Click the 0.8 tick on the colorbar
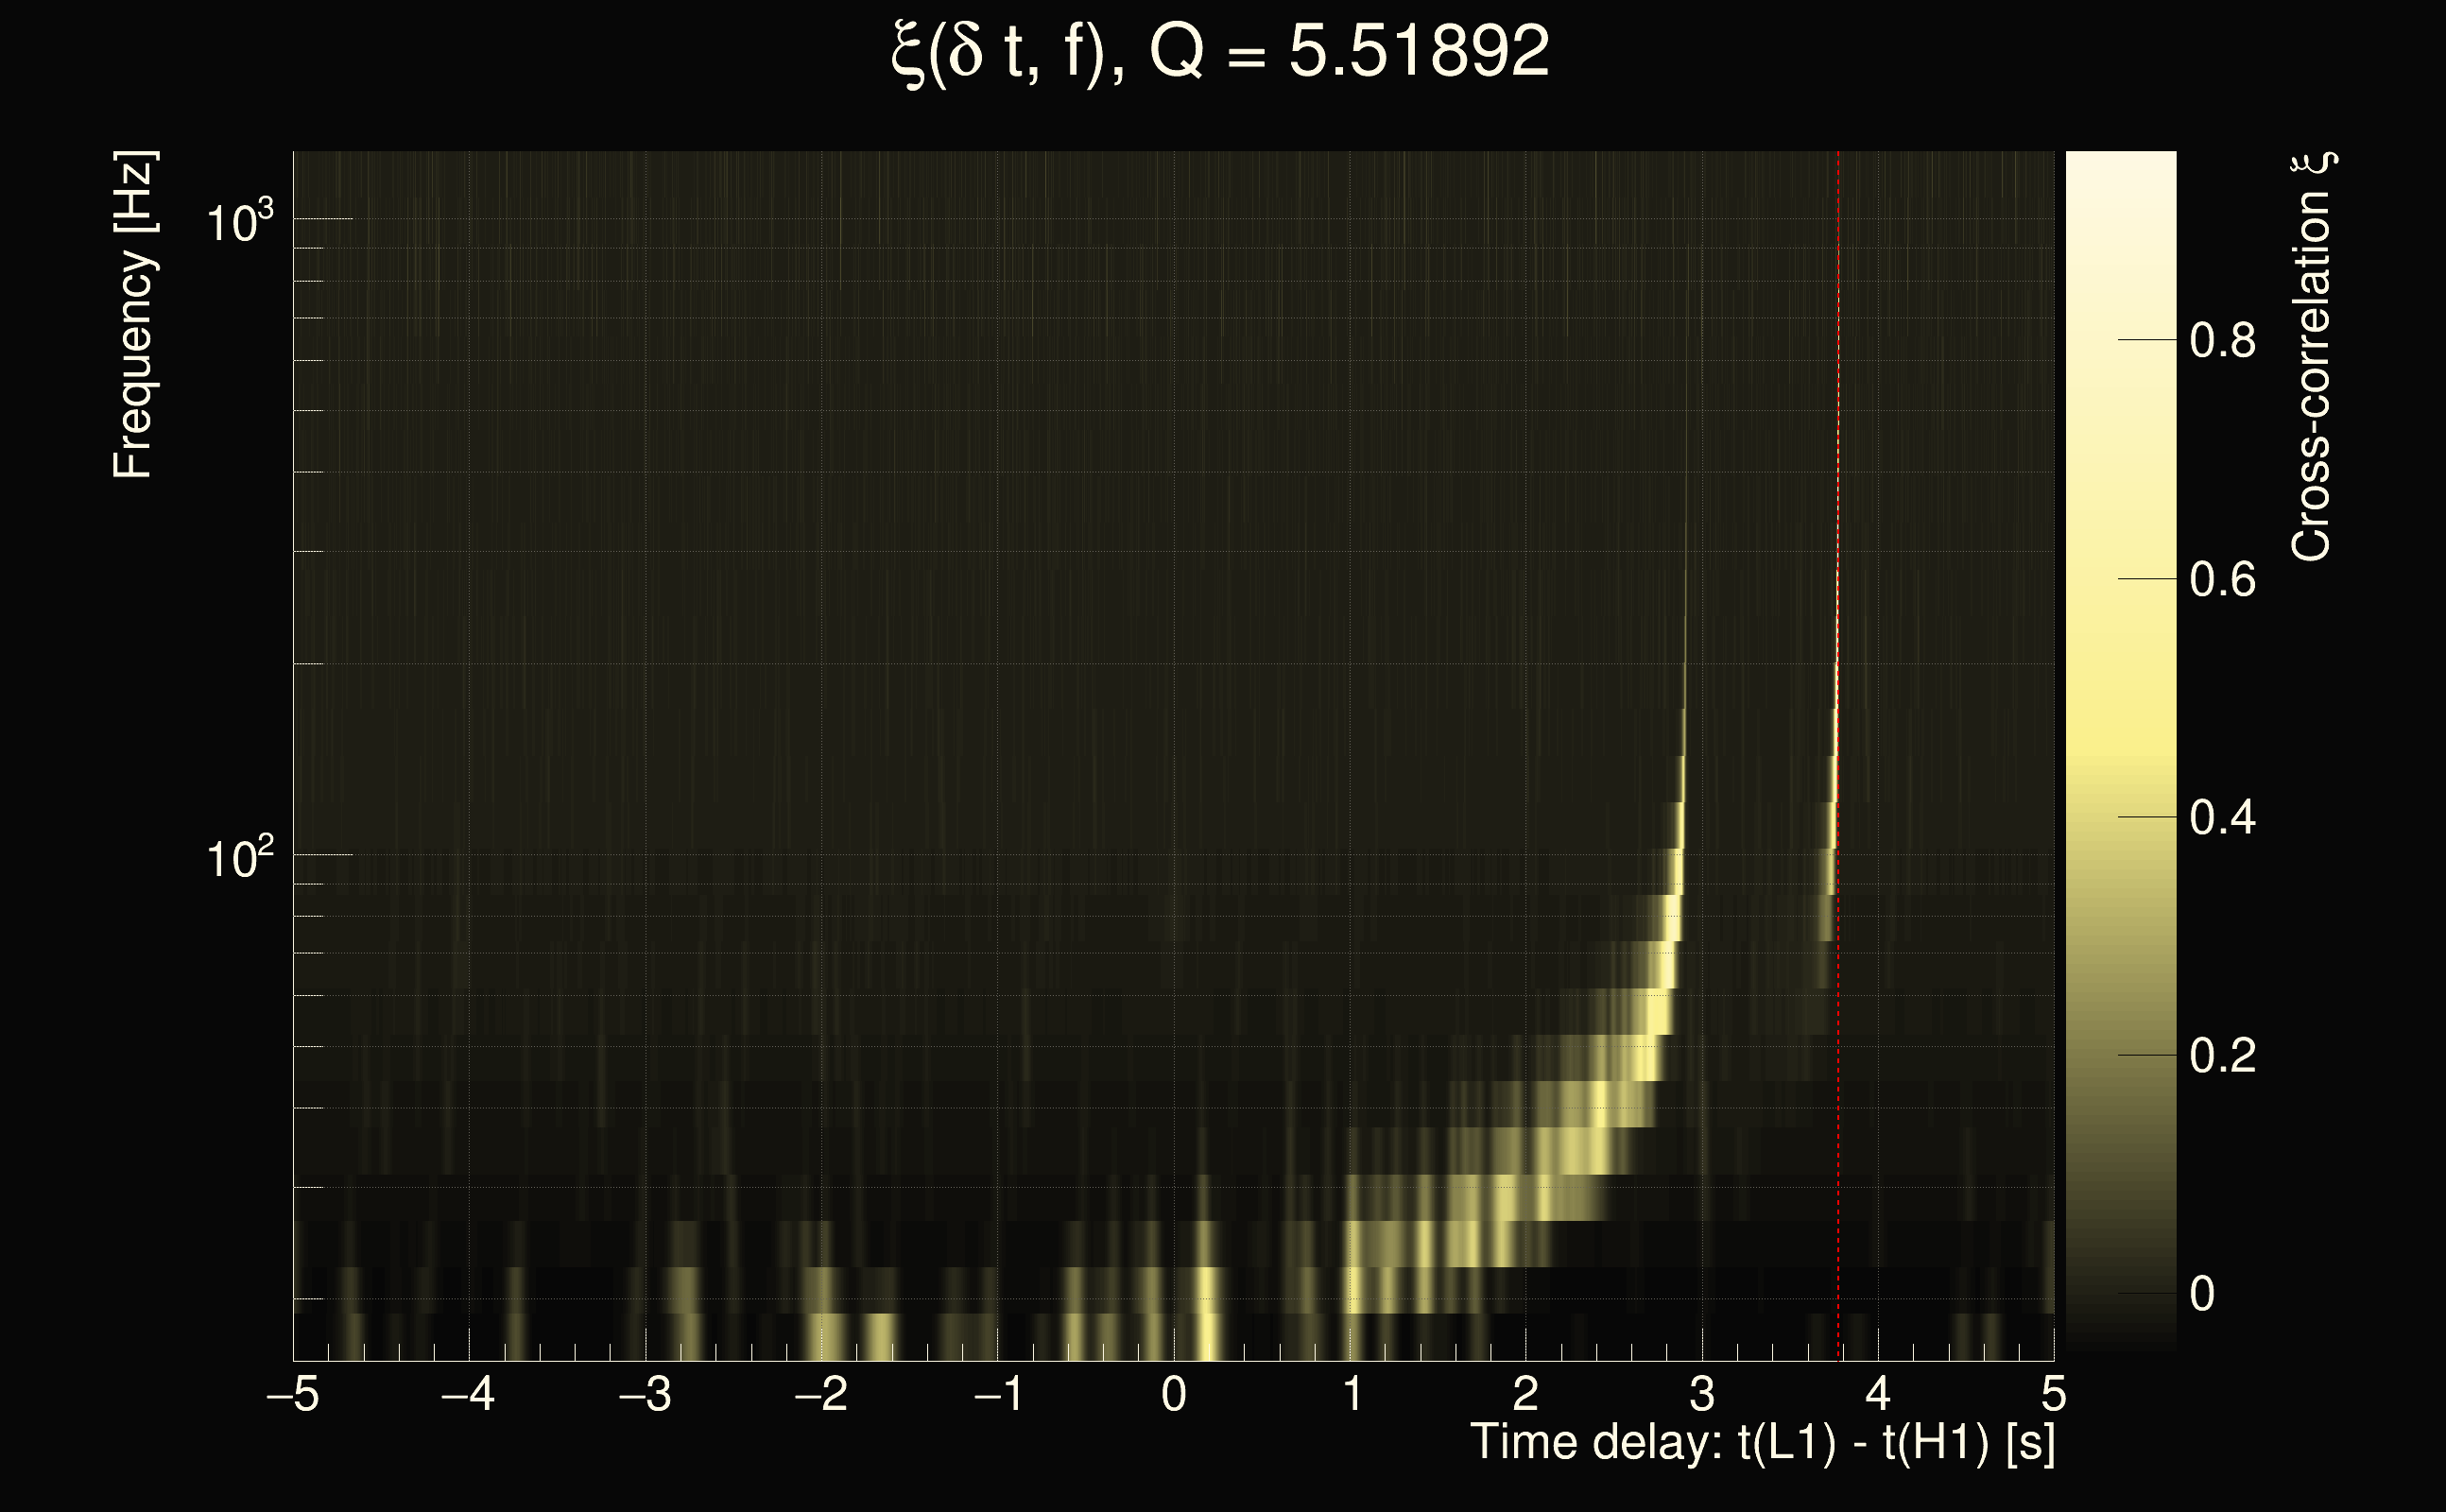Image resolution: width=2446 pixels, height=1512 pixels. coord(2222,341)
